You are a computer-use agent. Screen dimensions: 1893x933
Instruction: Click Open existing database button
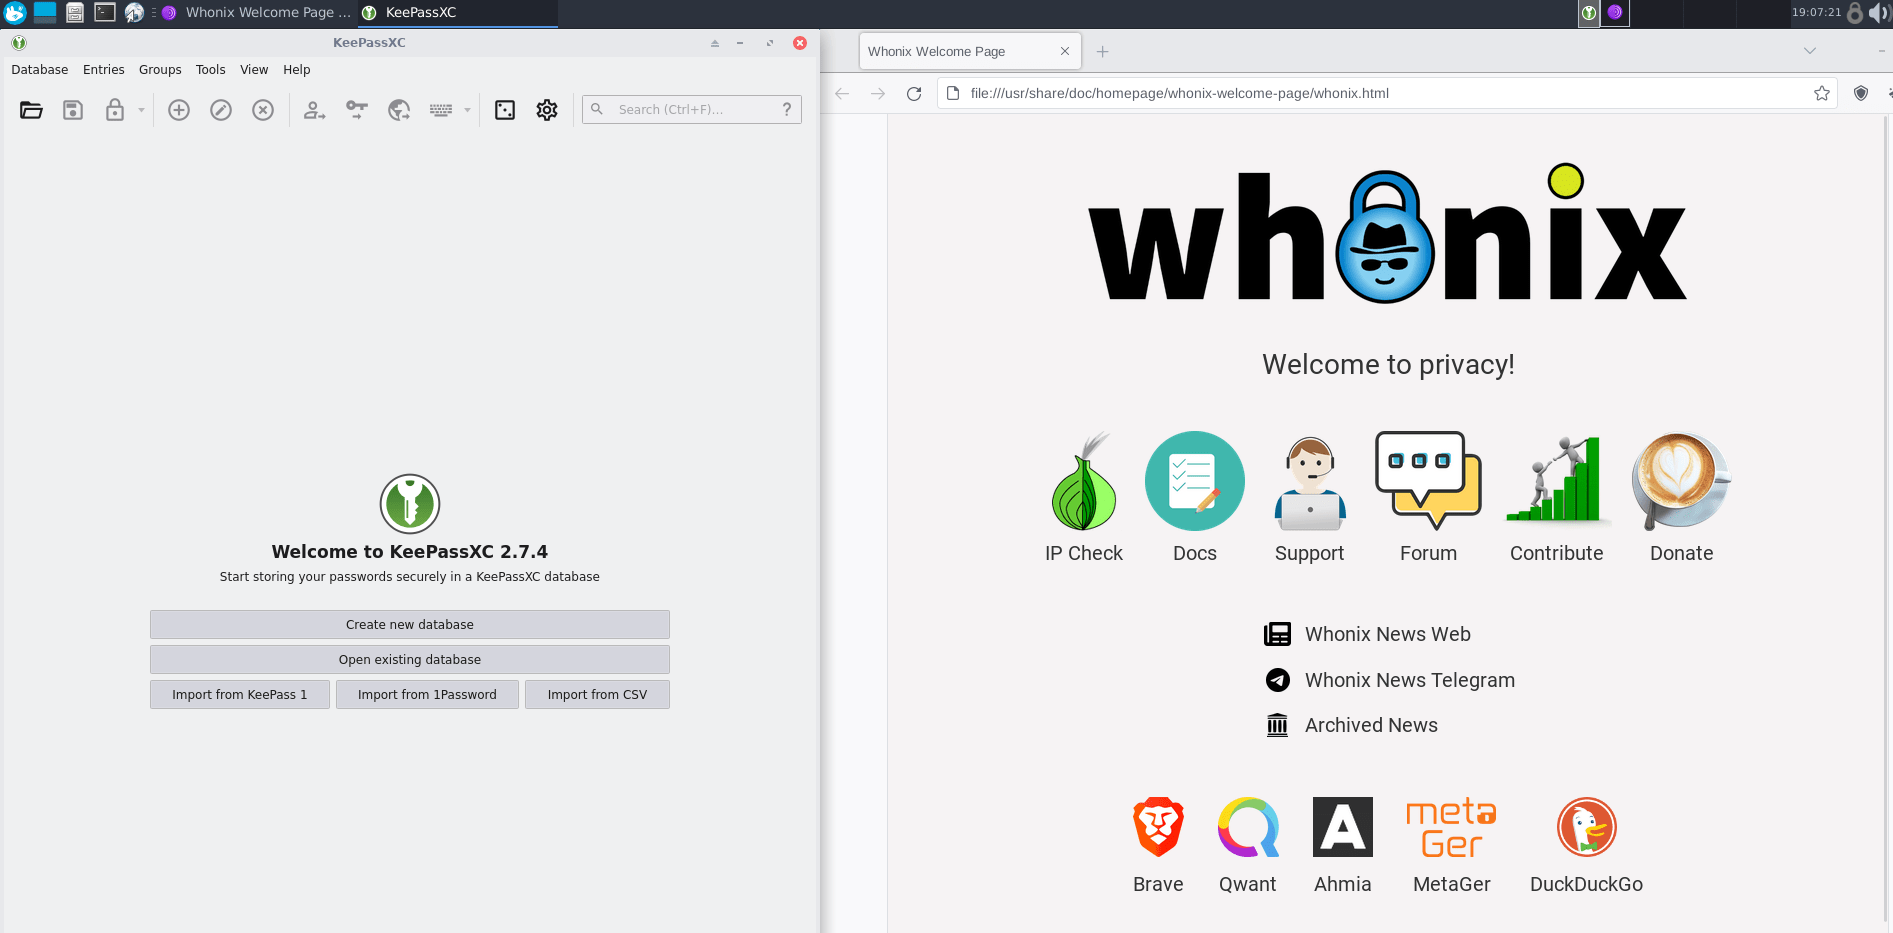pos(410,660)
